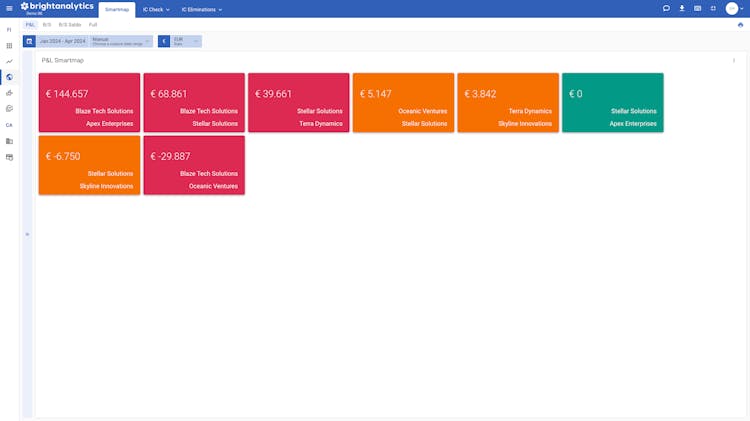Click the fullscreen icon in header
Viewport: 750px width, 421px height.
point(713,8)
